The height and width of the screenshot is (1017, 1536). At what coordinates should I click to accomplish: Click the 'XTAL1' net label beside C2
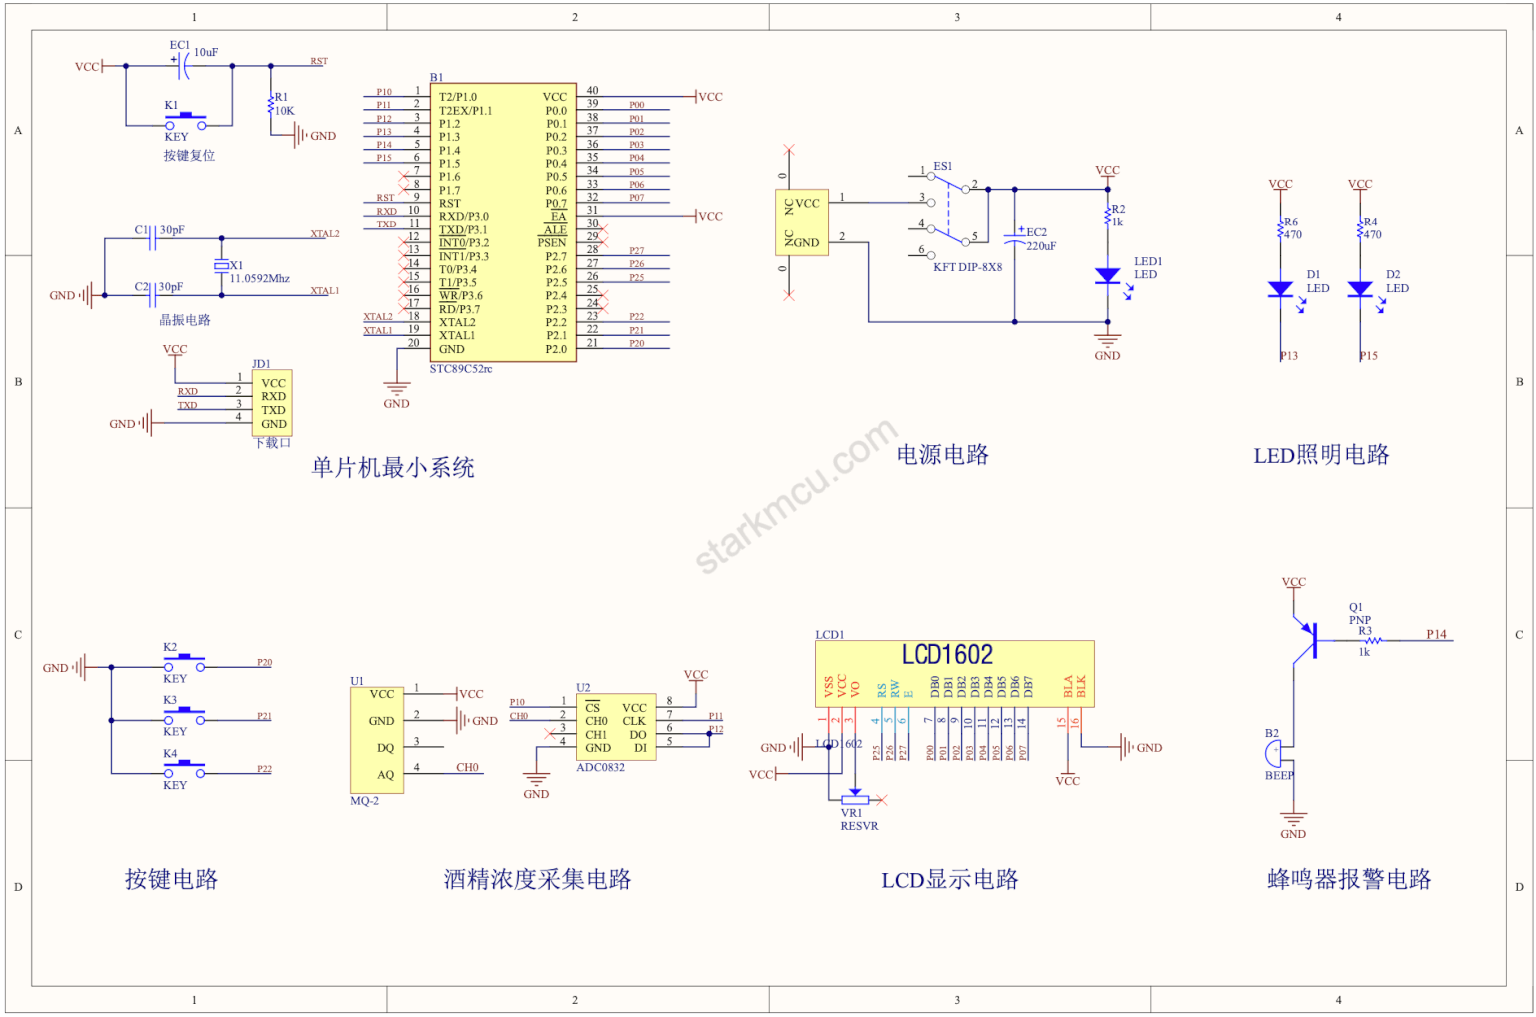click(x=325, y=291)
